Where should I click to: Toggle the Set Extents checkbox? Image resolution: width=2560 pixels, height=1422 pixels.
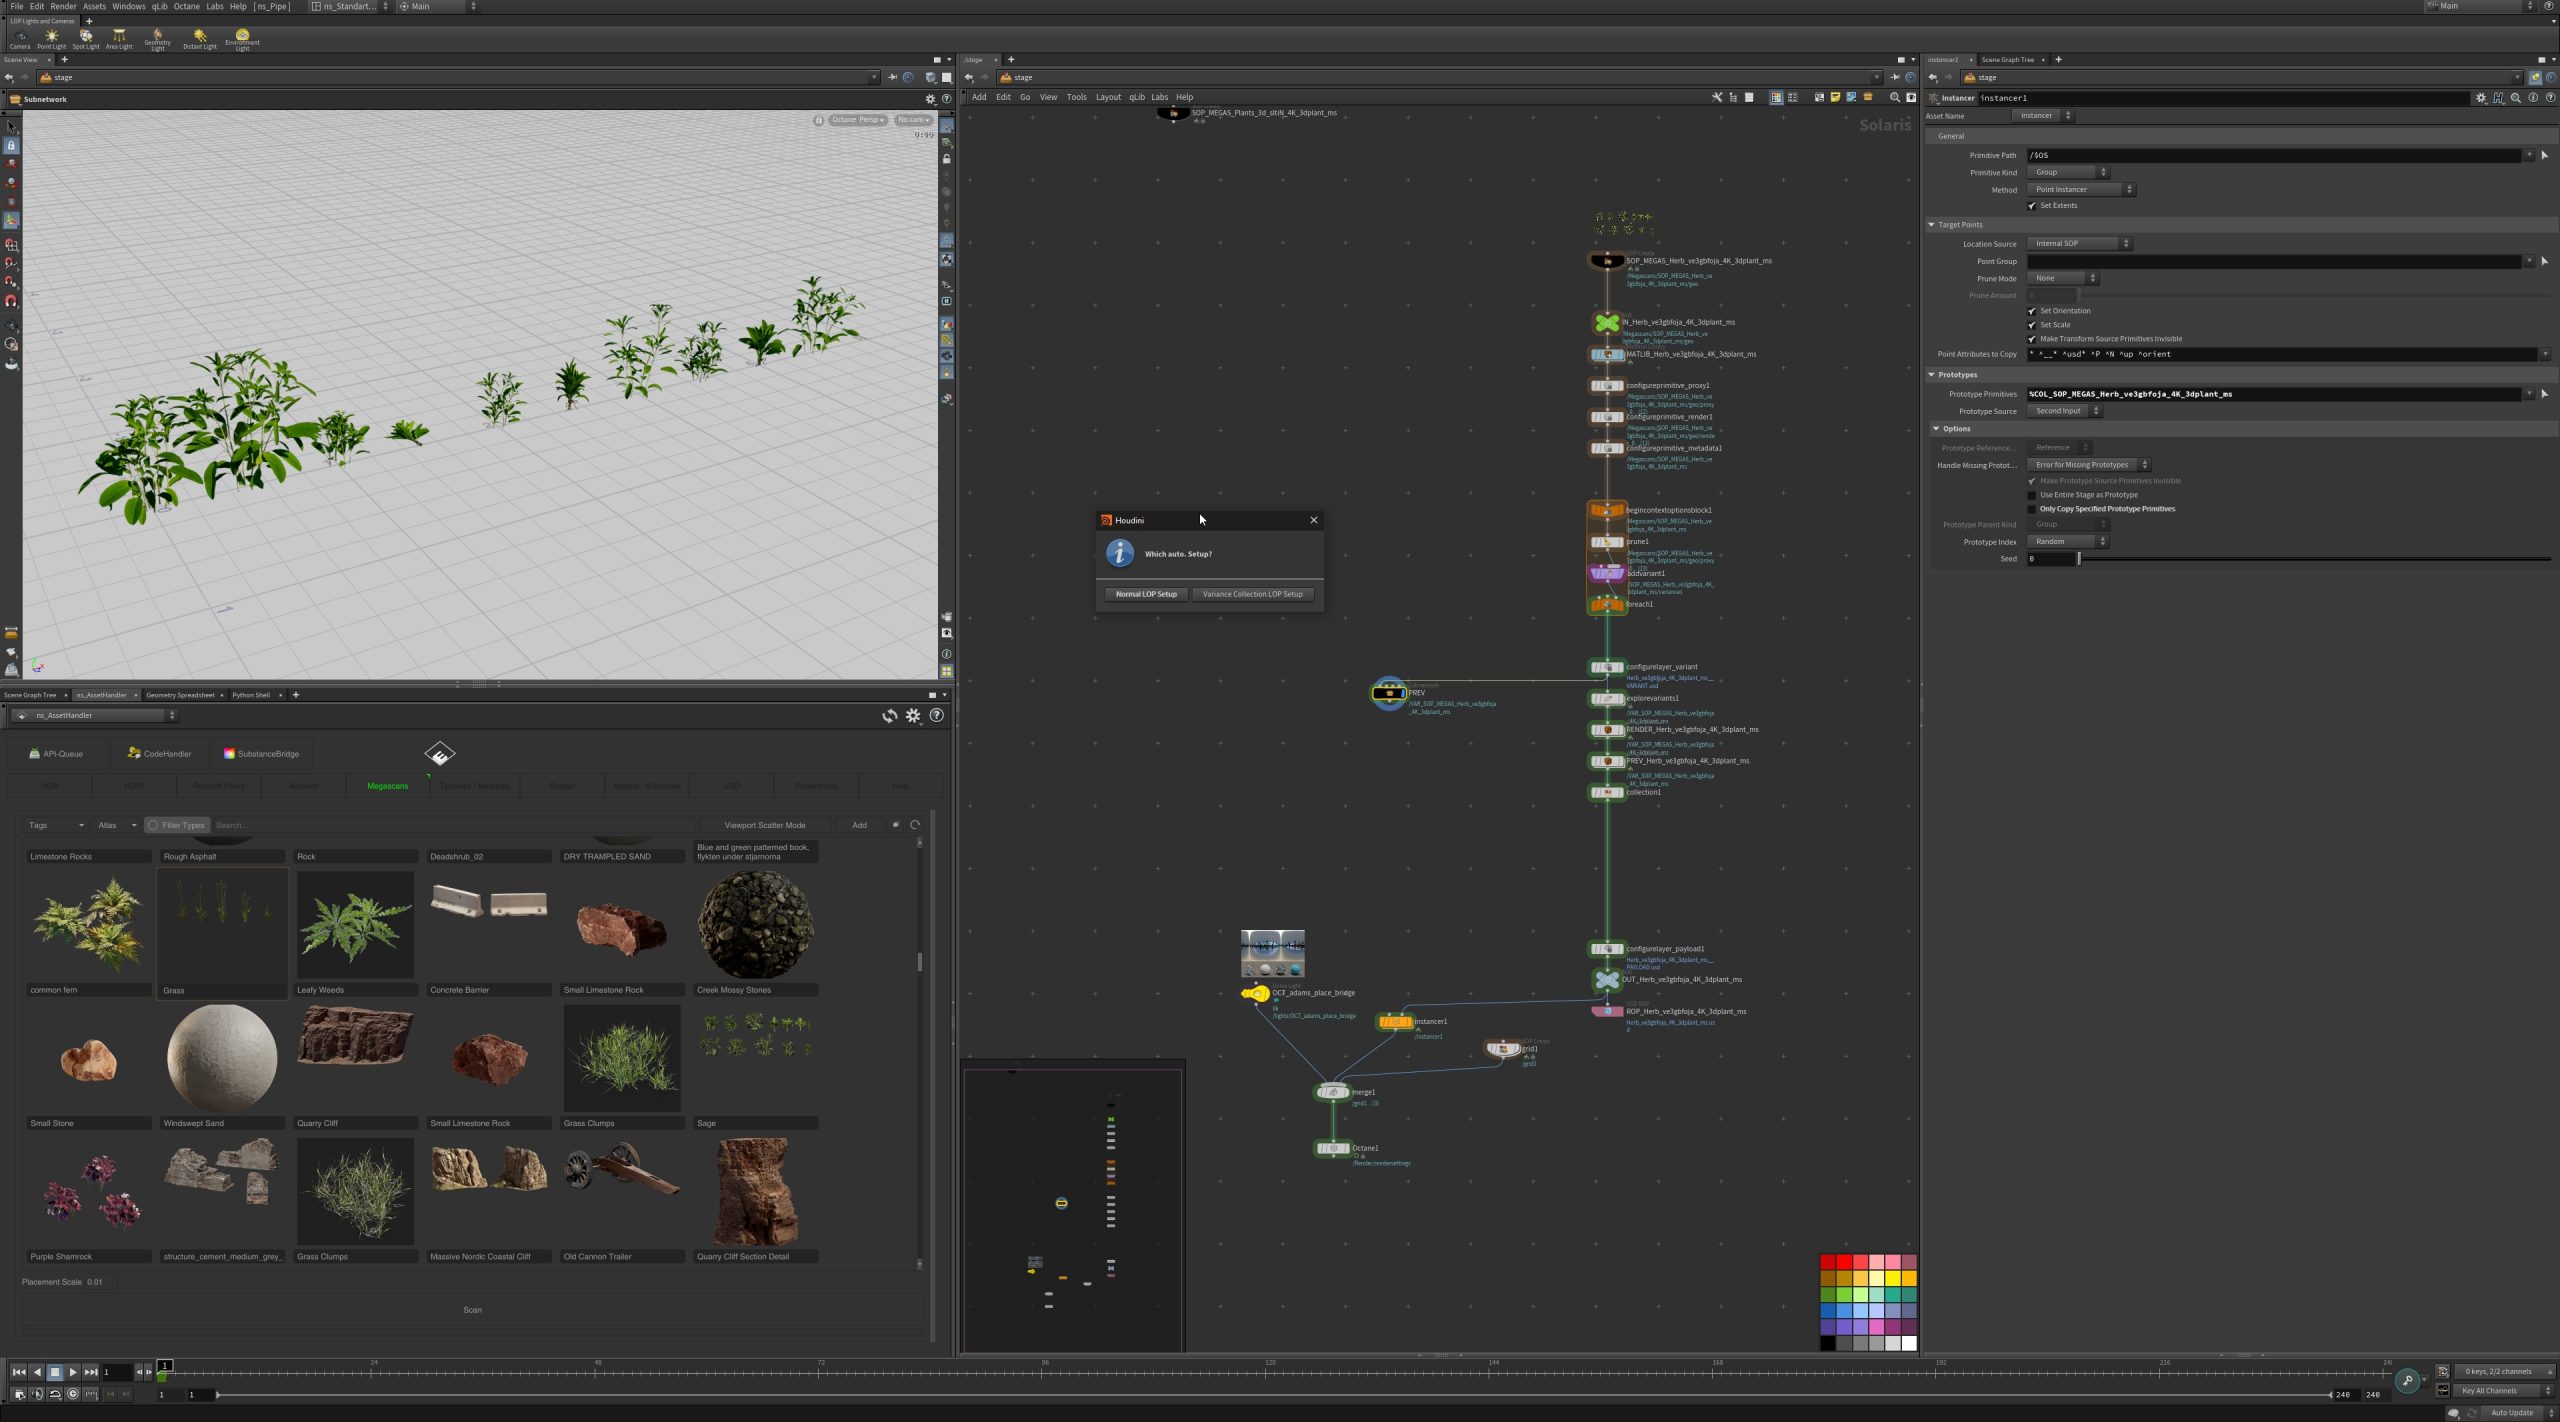click(x=2032, y=206)
